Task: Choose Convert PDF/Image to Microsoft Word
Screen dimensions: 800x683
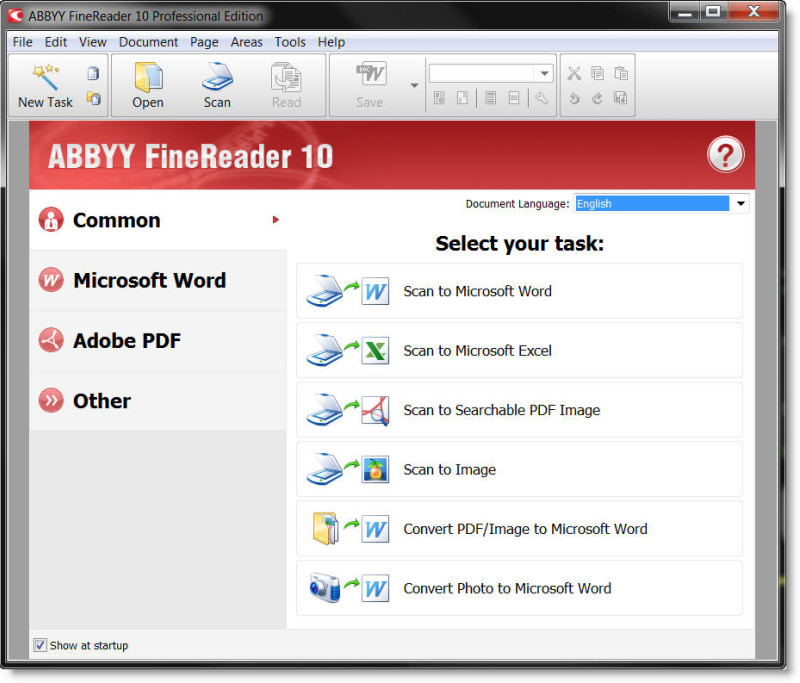Action: [519, 529]
